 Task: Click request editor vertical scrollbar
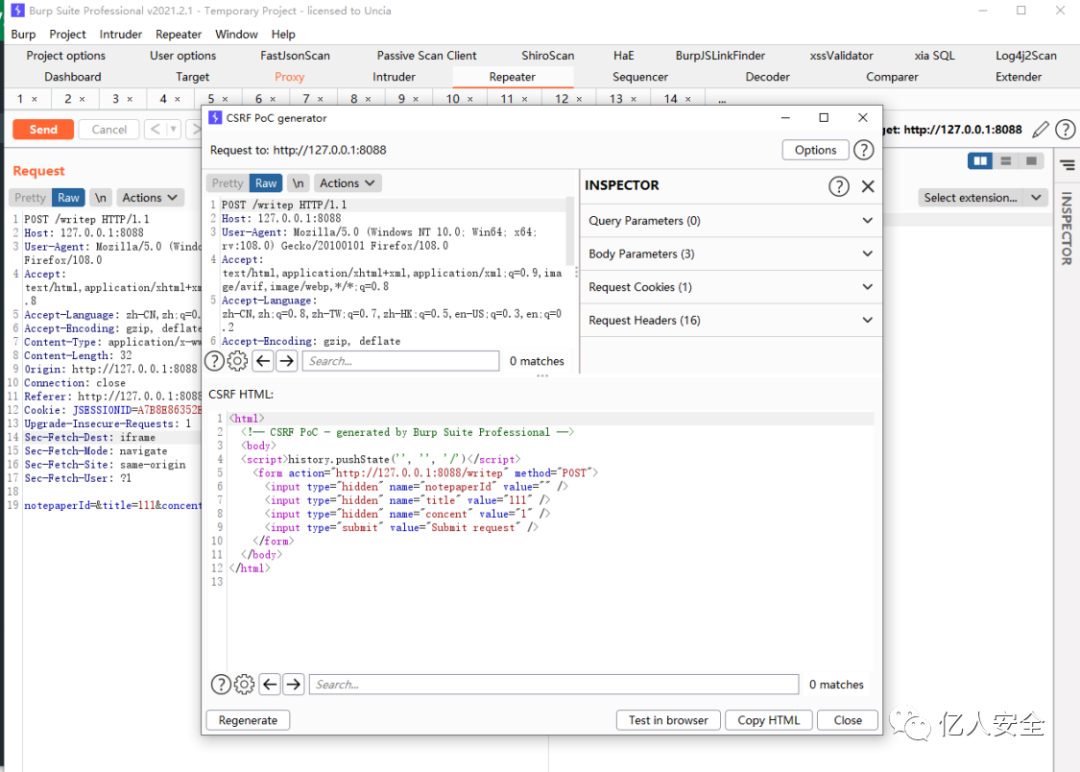pos(570,232)
